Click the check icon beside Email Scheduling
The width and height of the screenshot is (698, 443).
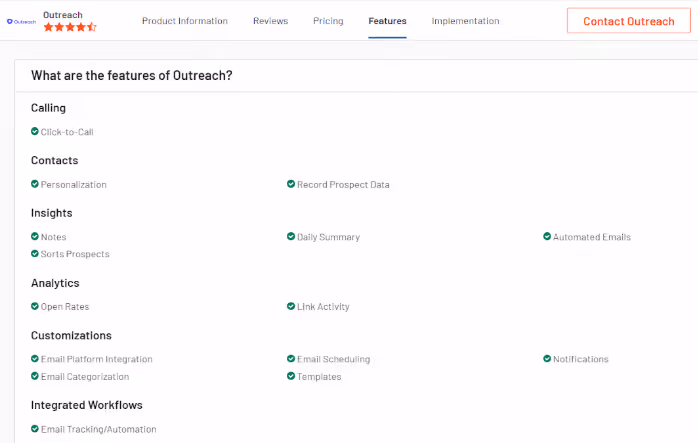pyautogui.click(x=291, y=359)
